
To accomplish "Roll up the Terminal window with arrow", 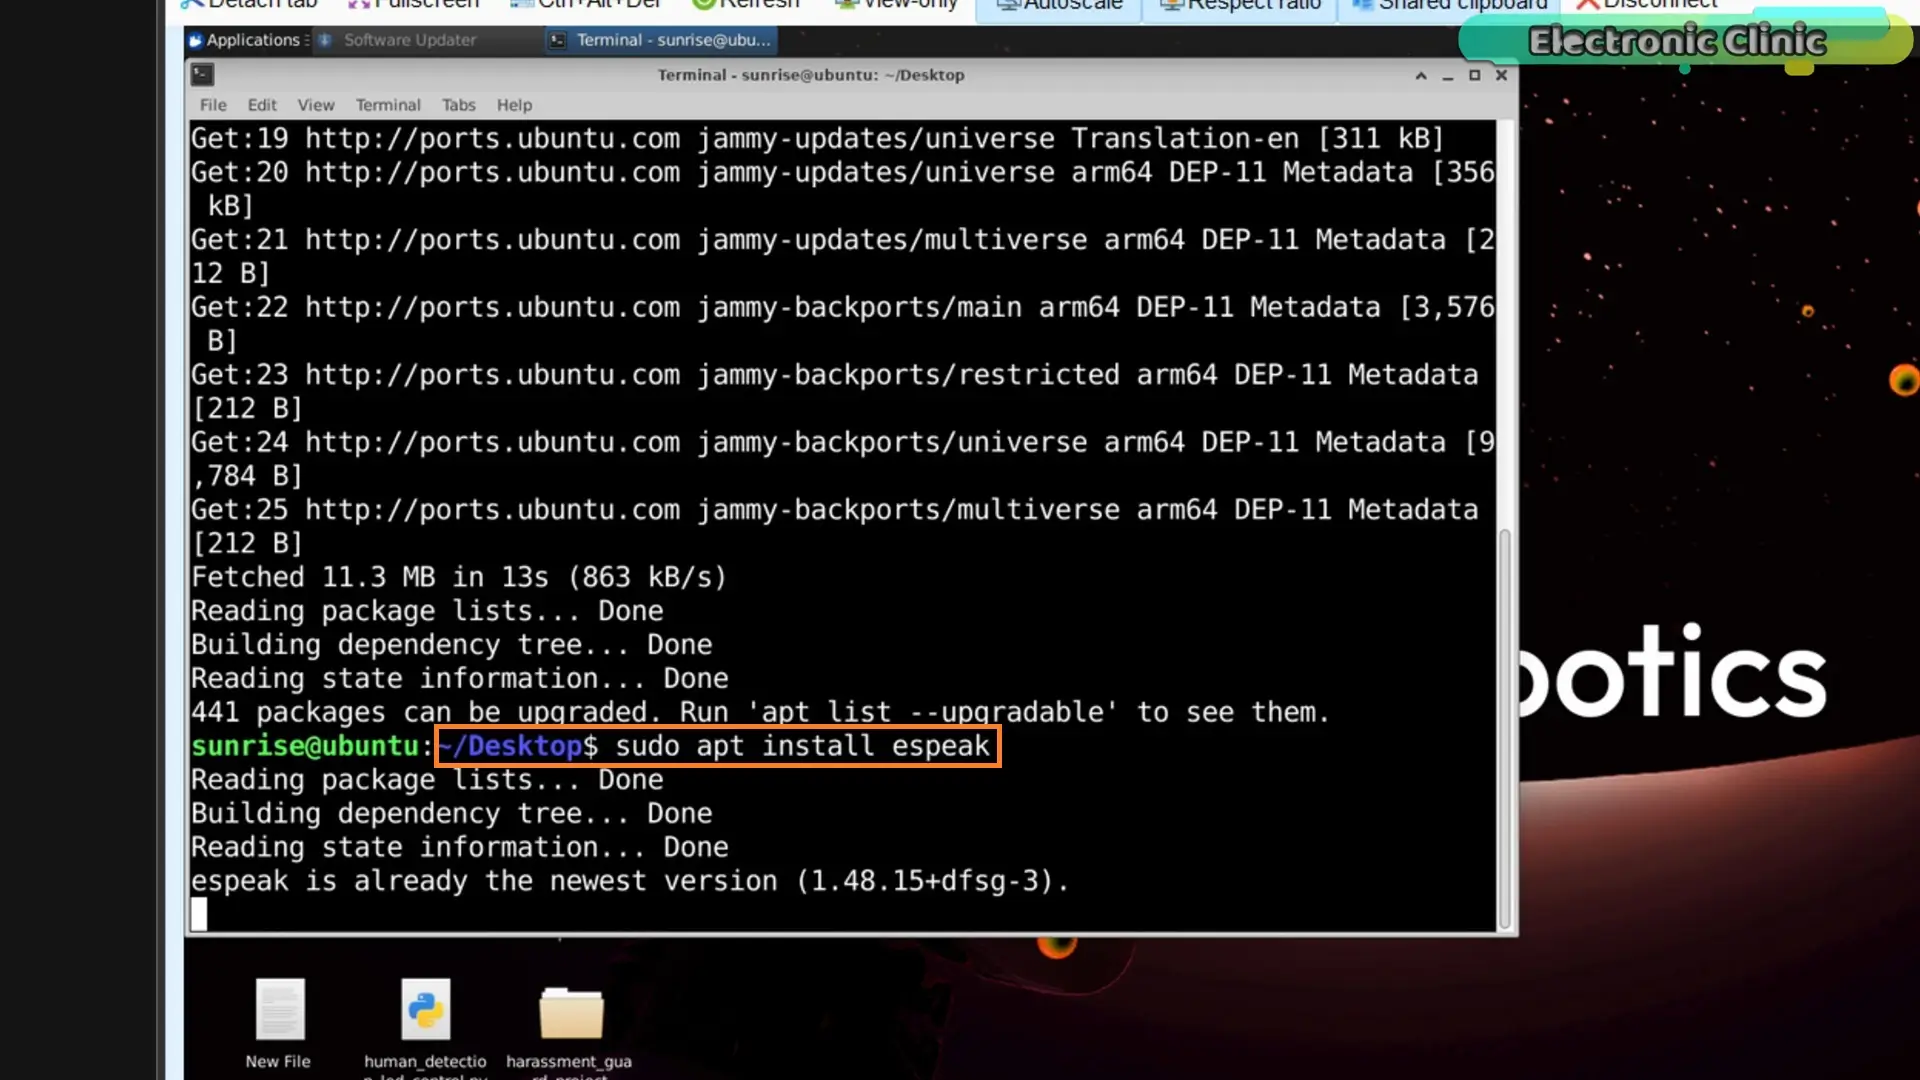I will 1420,75.
